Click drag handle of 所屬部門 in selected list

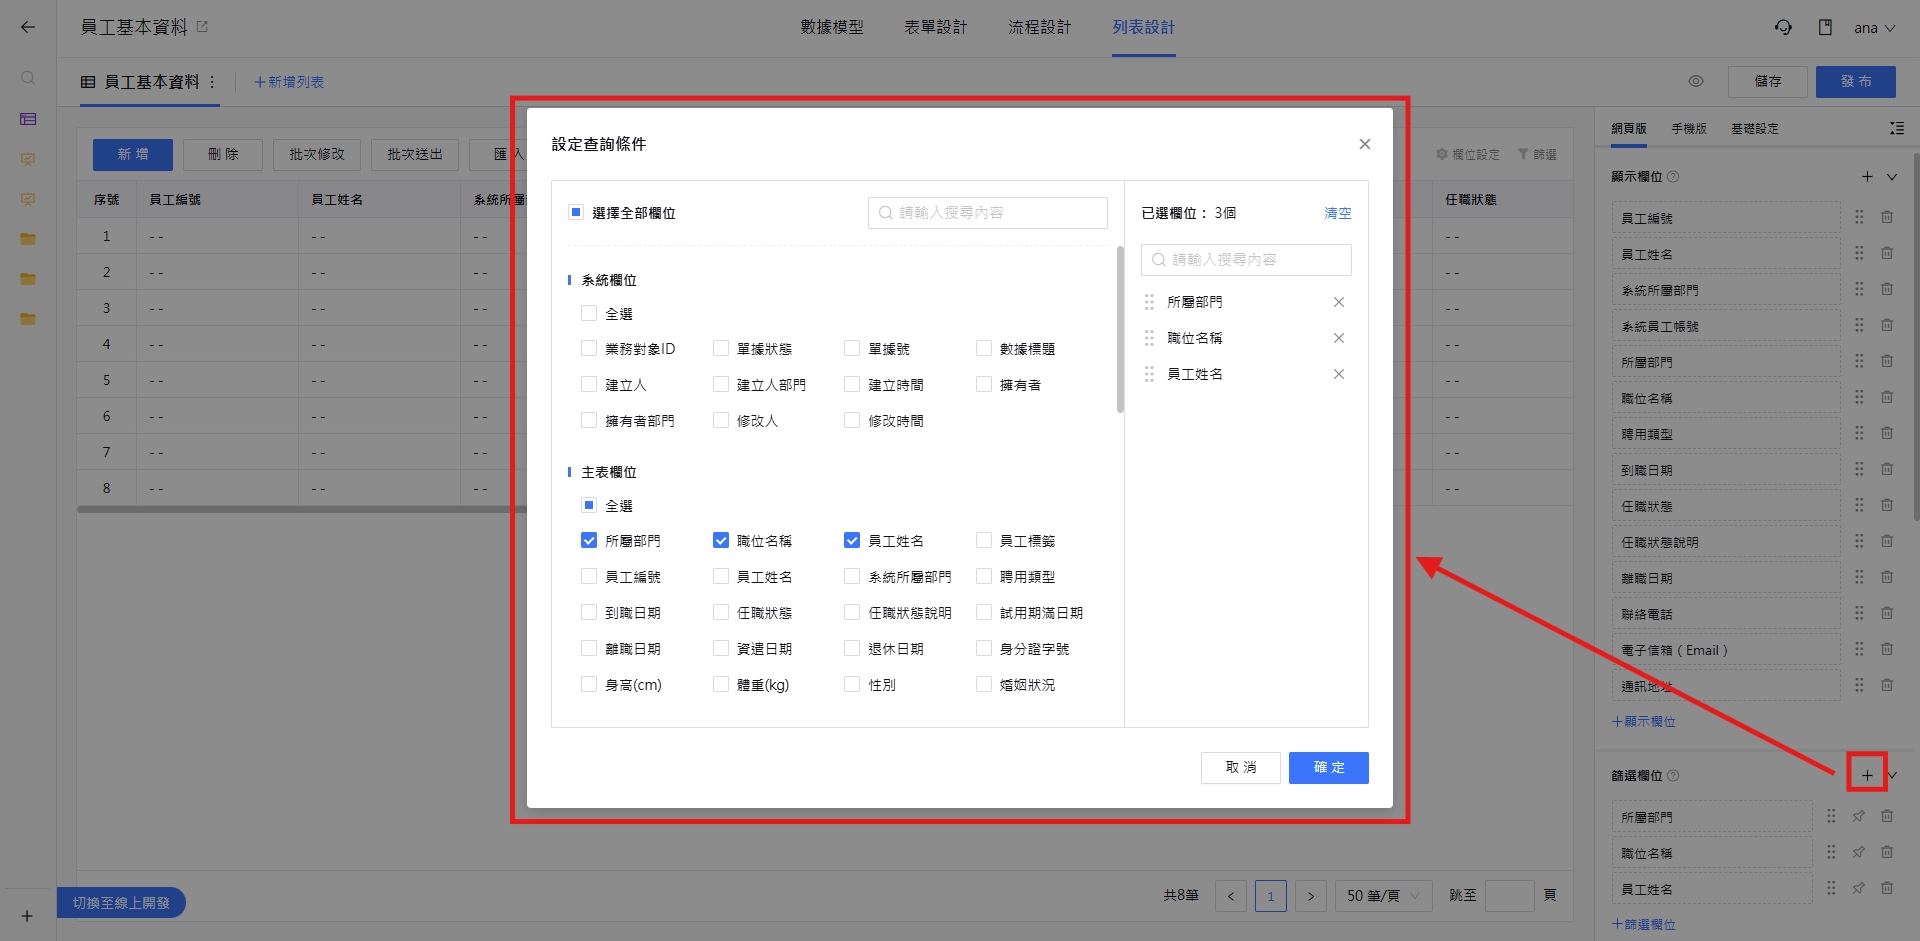[x=1149, y=302]
